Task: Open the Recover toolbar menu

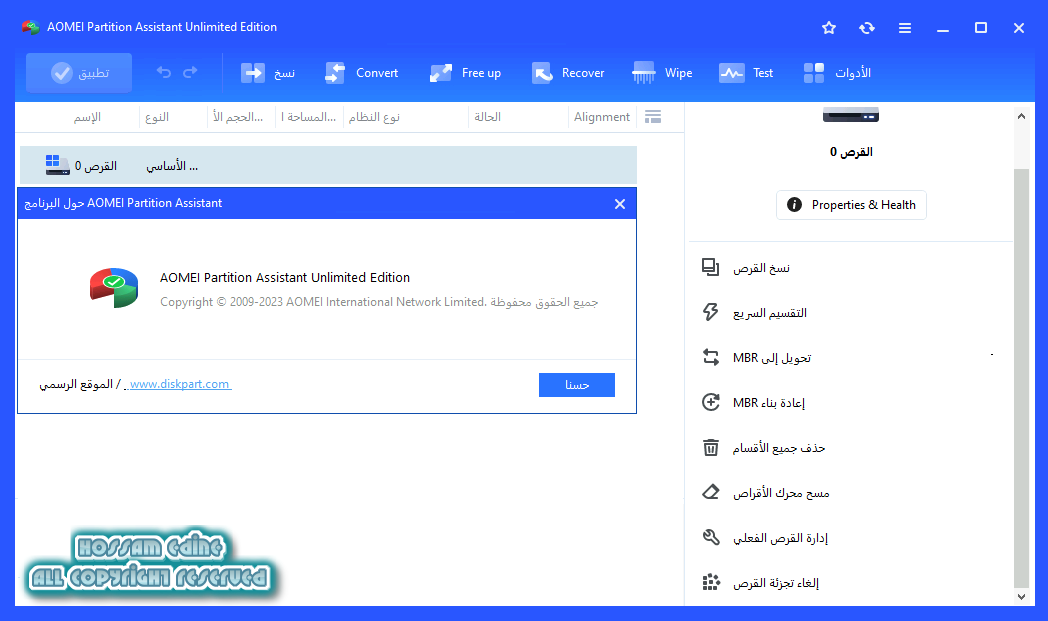Action: point(568,73)
